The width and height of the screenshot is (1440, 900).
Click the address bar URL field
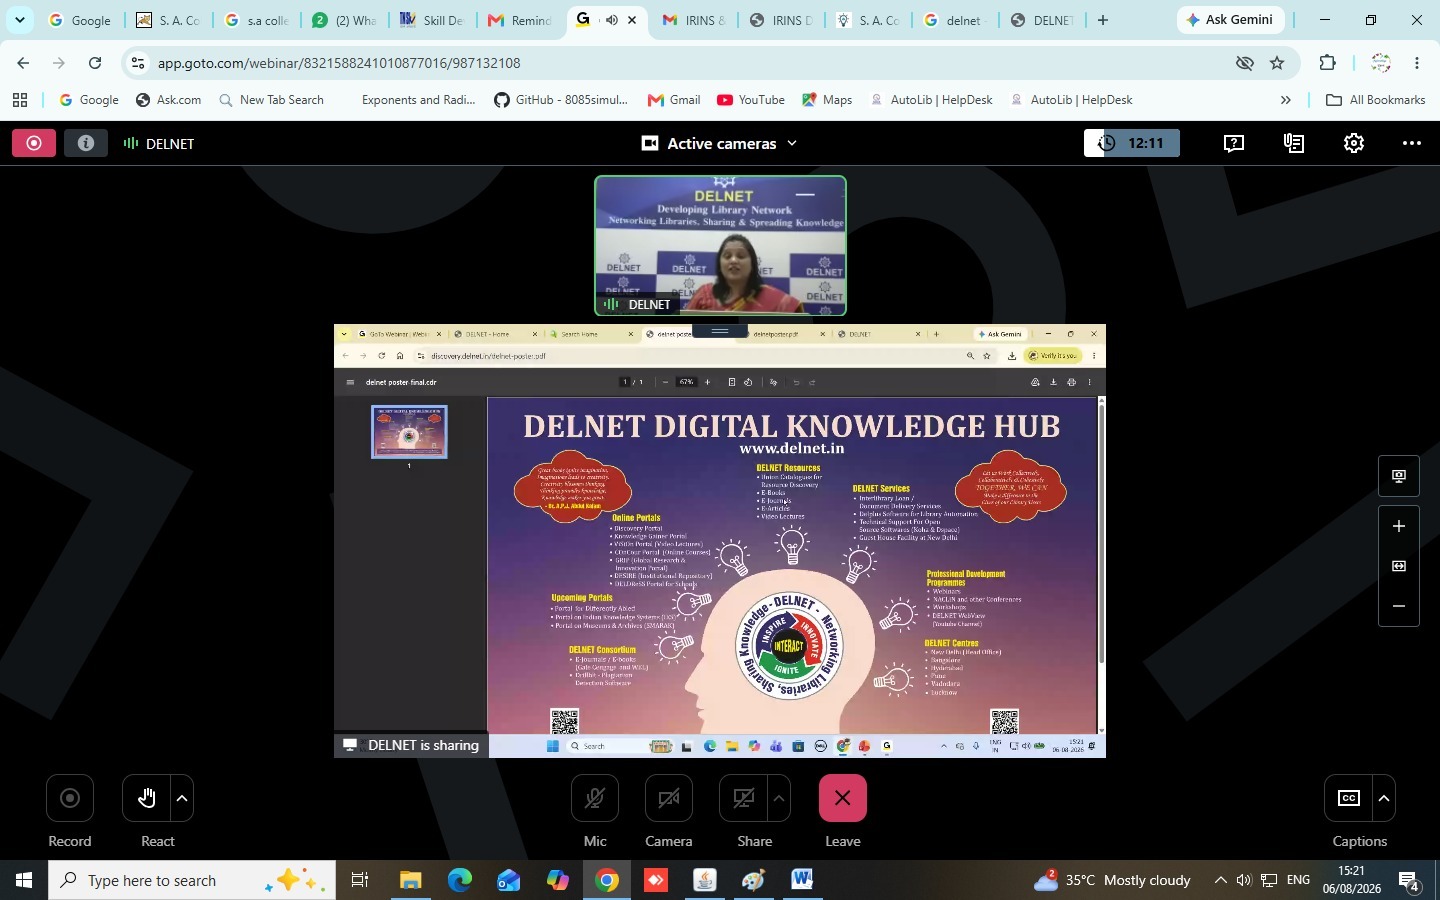[690, 63]
